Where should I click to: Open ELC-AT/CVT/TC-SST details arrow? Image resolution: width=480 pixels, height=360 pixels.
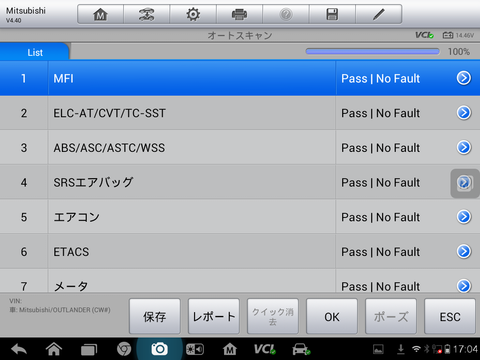tap(464, 113)
